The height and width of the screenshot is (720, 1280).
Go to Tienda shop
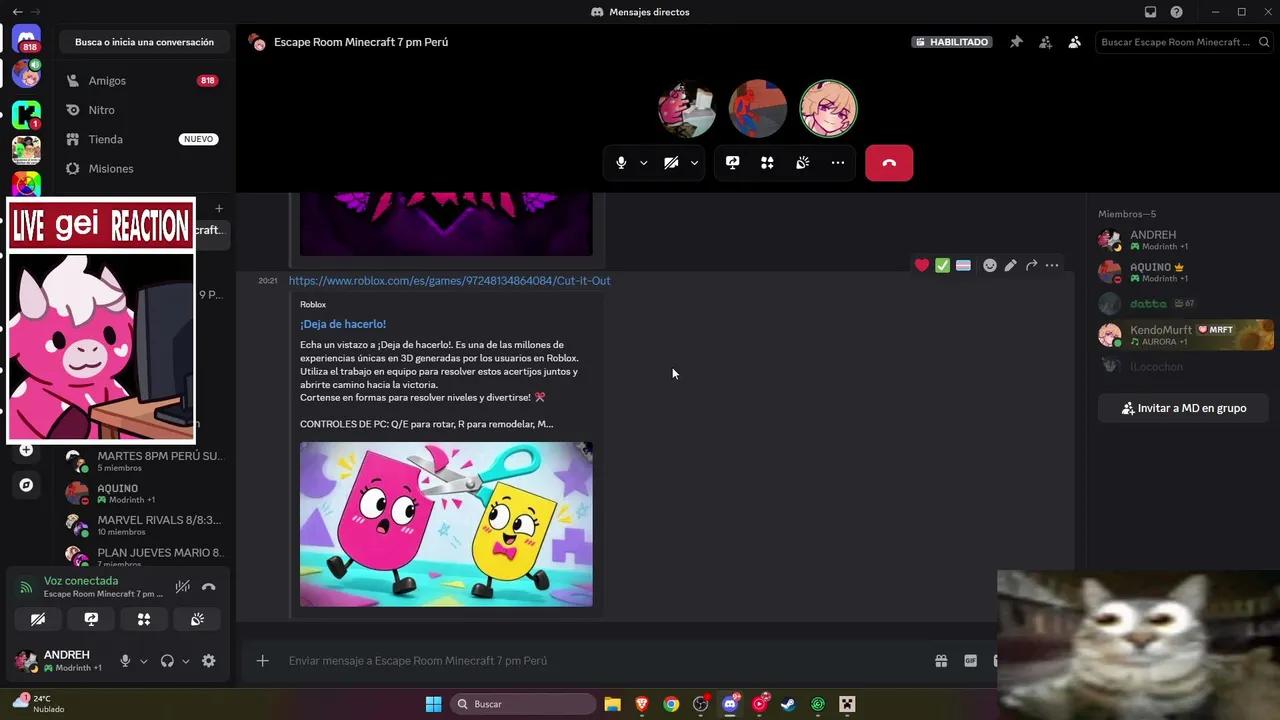(142, 139)
